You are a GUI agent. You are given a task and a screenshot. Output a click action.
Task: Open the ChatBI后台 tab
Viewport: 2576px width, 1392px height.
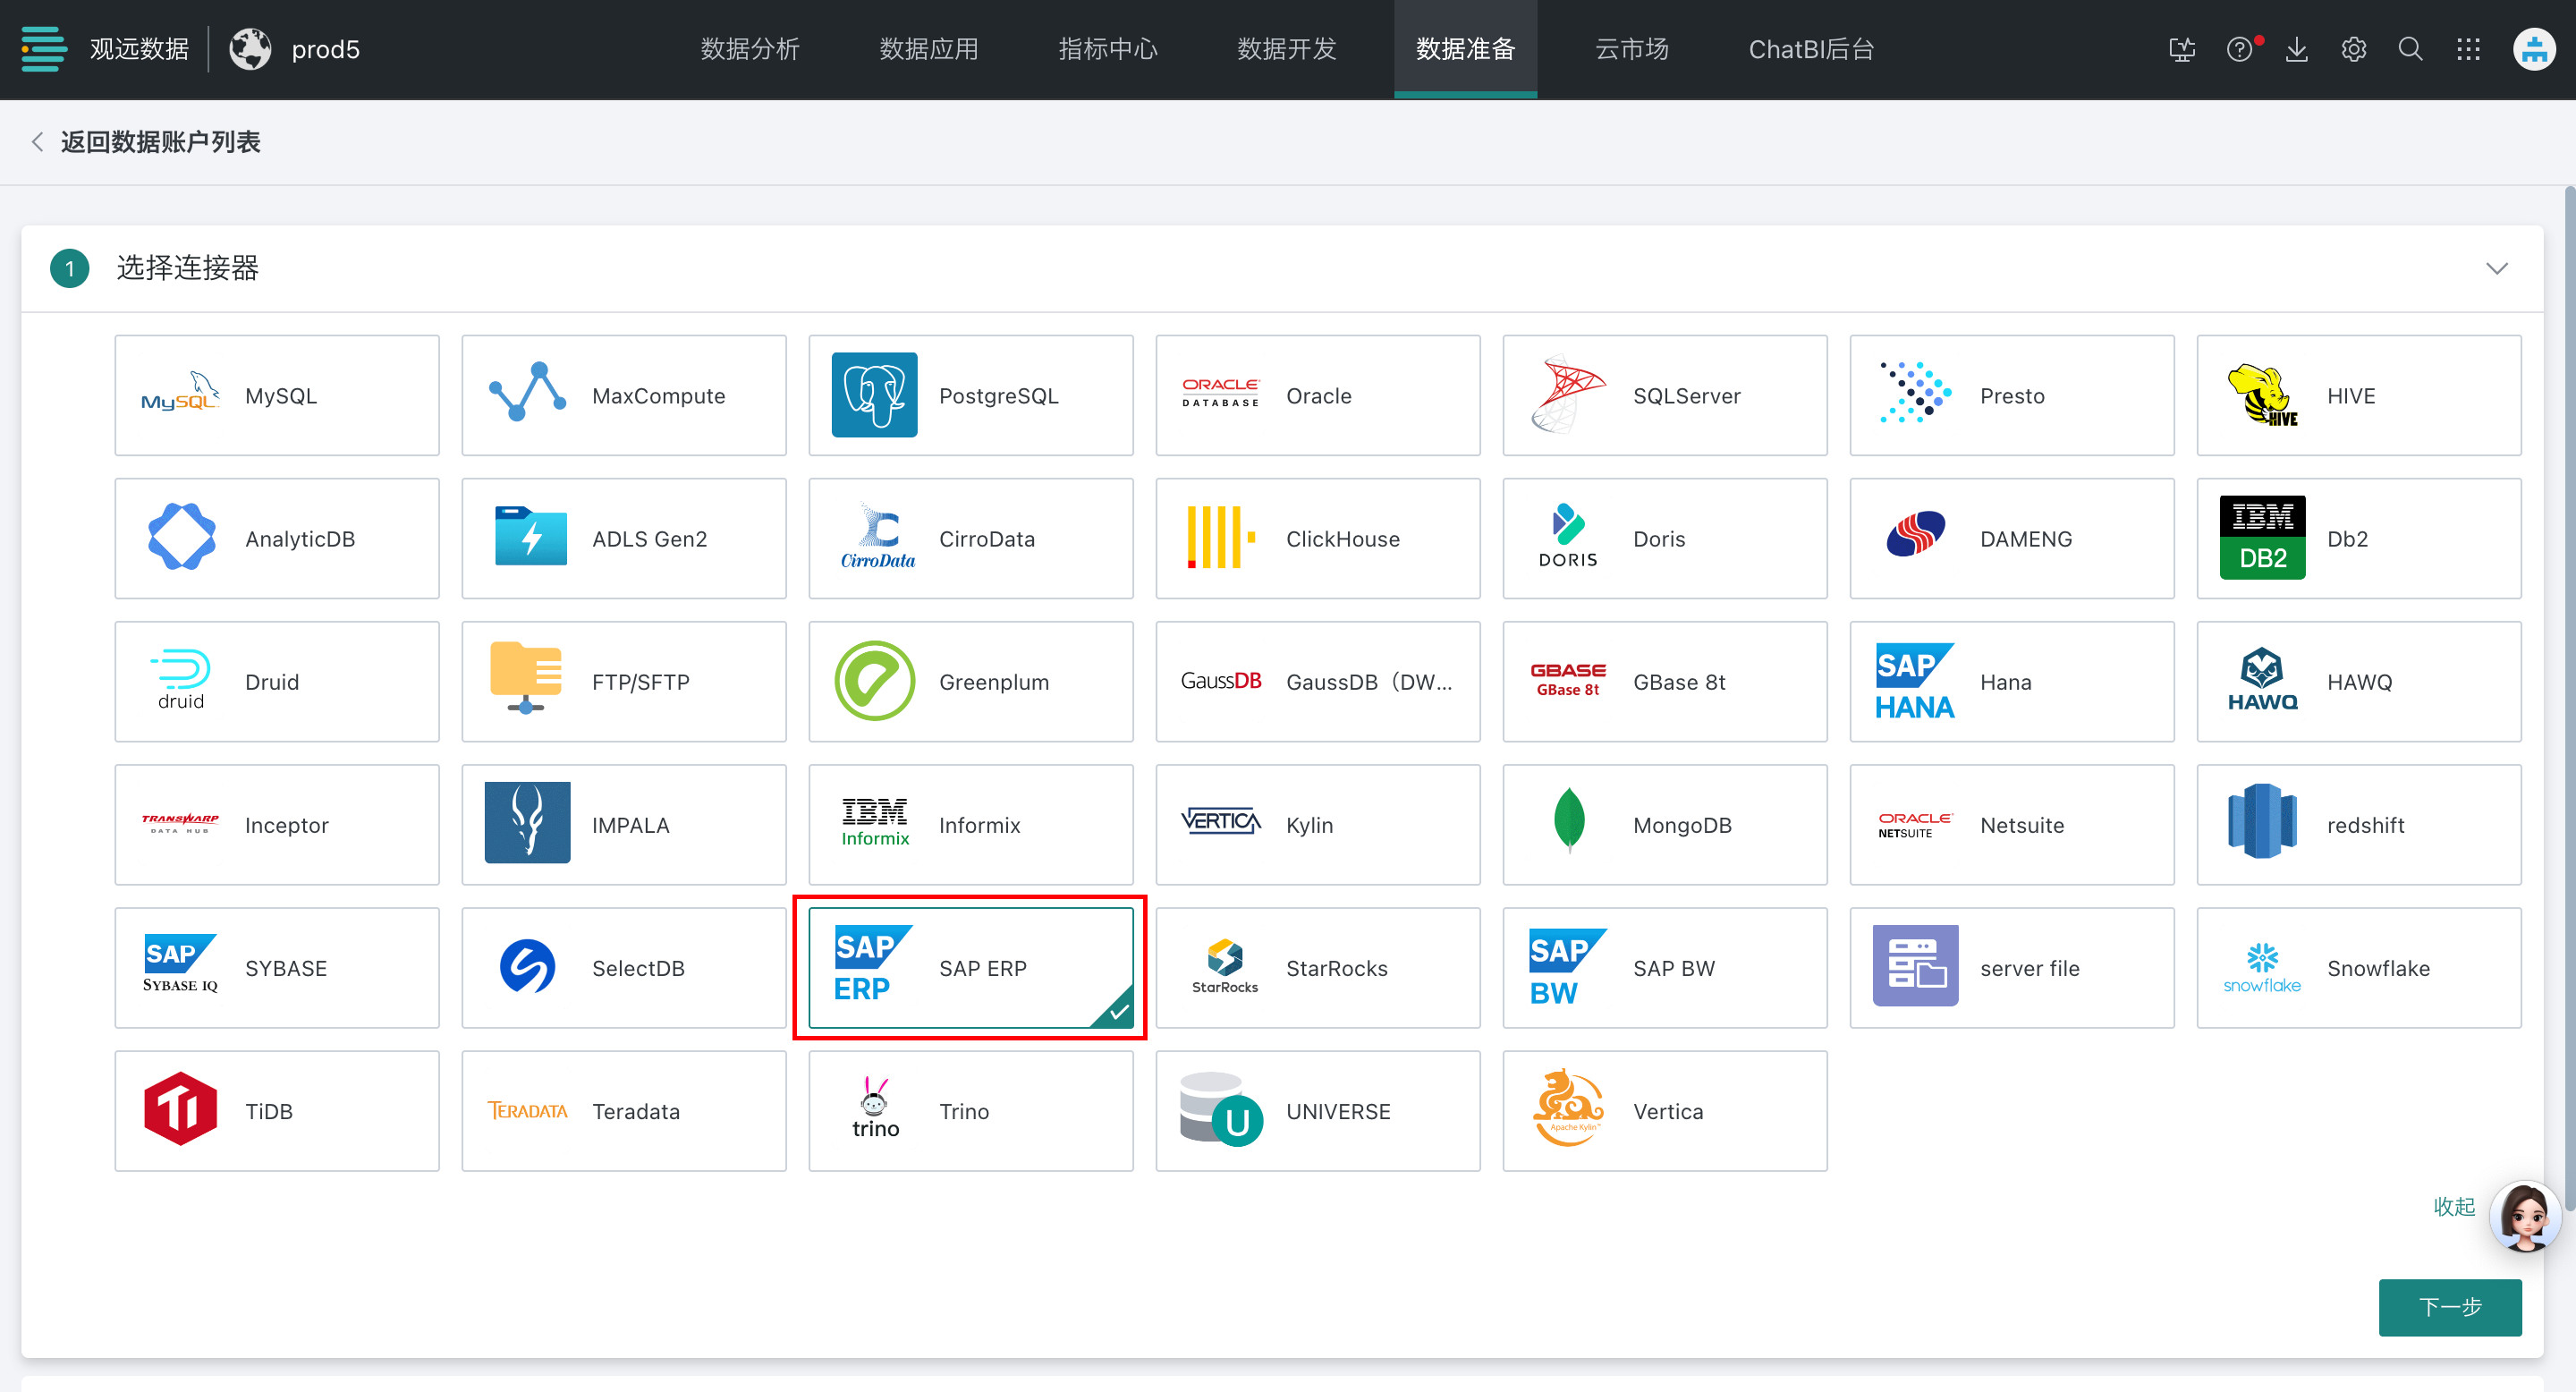1810,49
